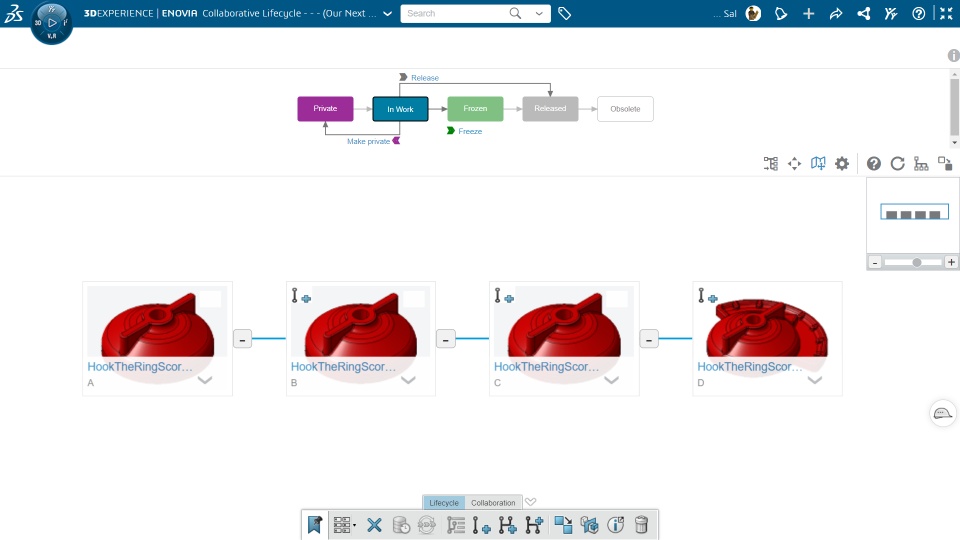The height and width of the screenshot is (540, 960).
Task: Expand revision A card chevron
Action: pyautogui.click(x=205, y=380)
